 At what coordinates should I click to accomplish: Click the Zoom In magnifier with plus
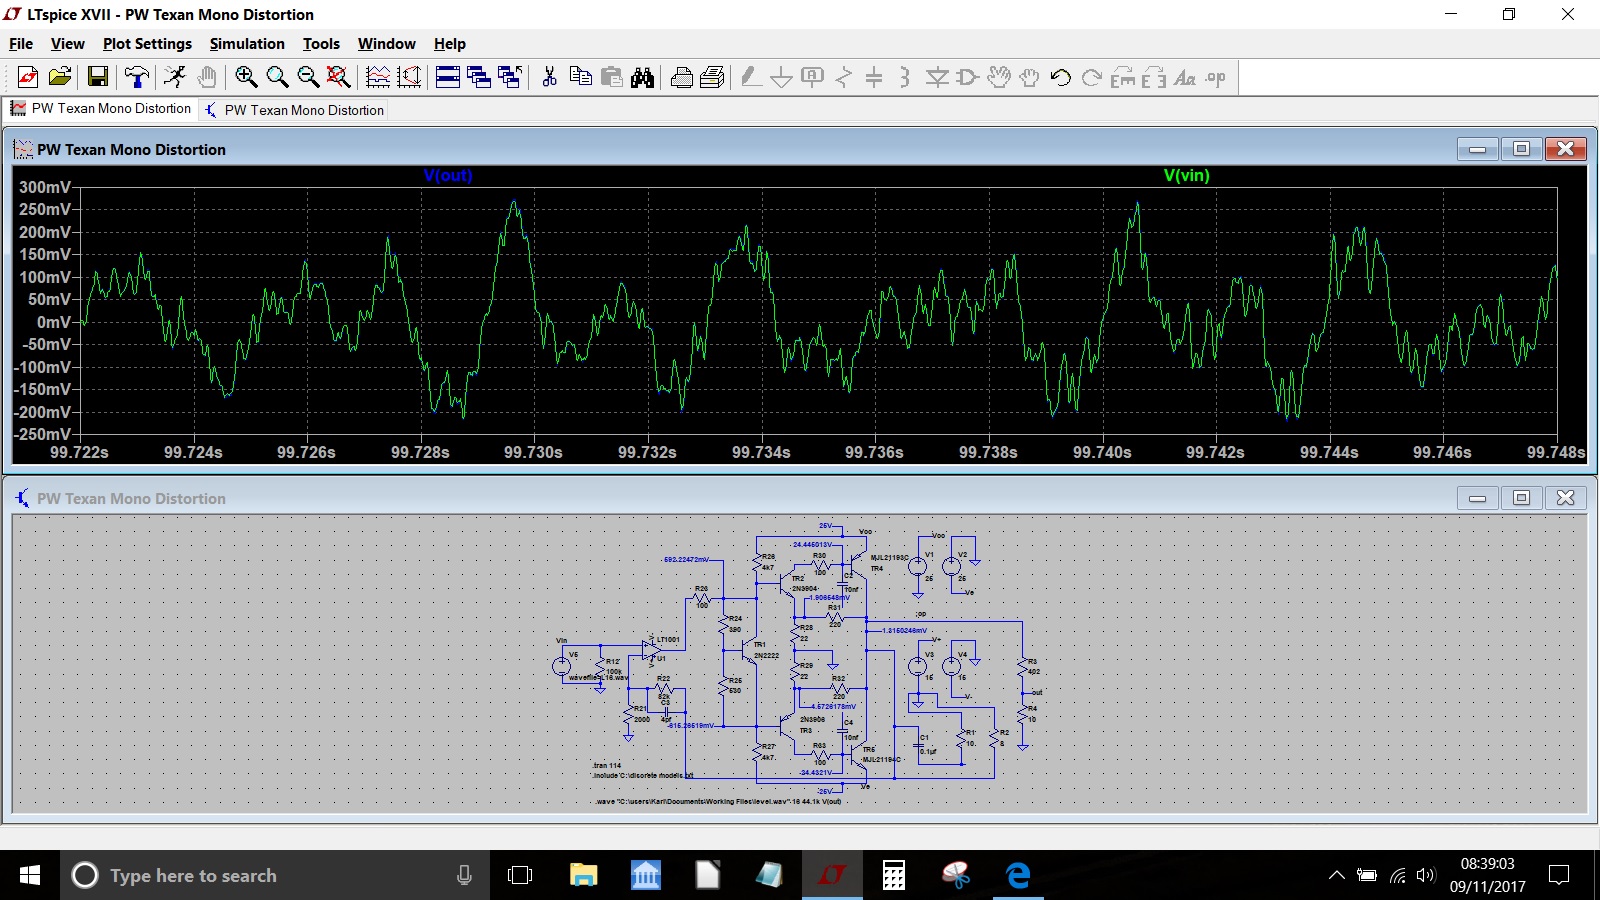246,77
